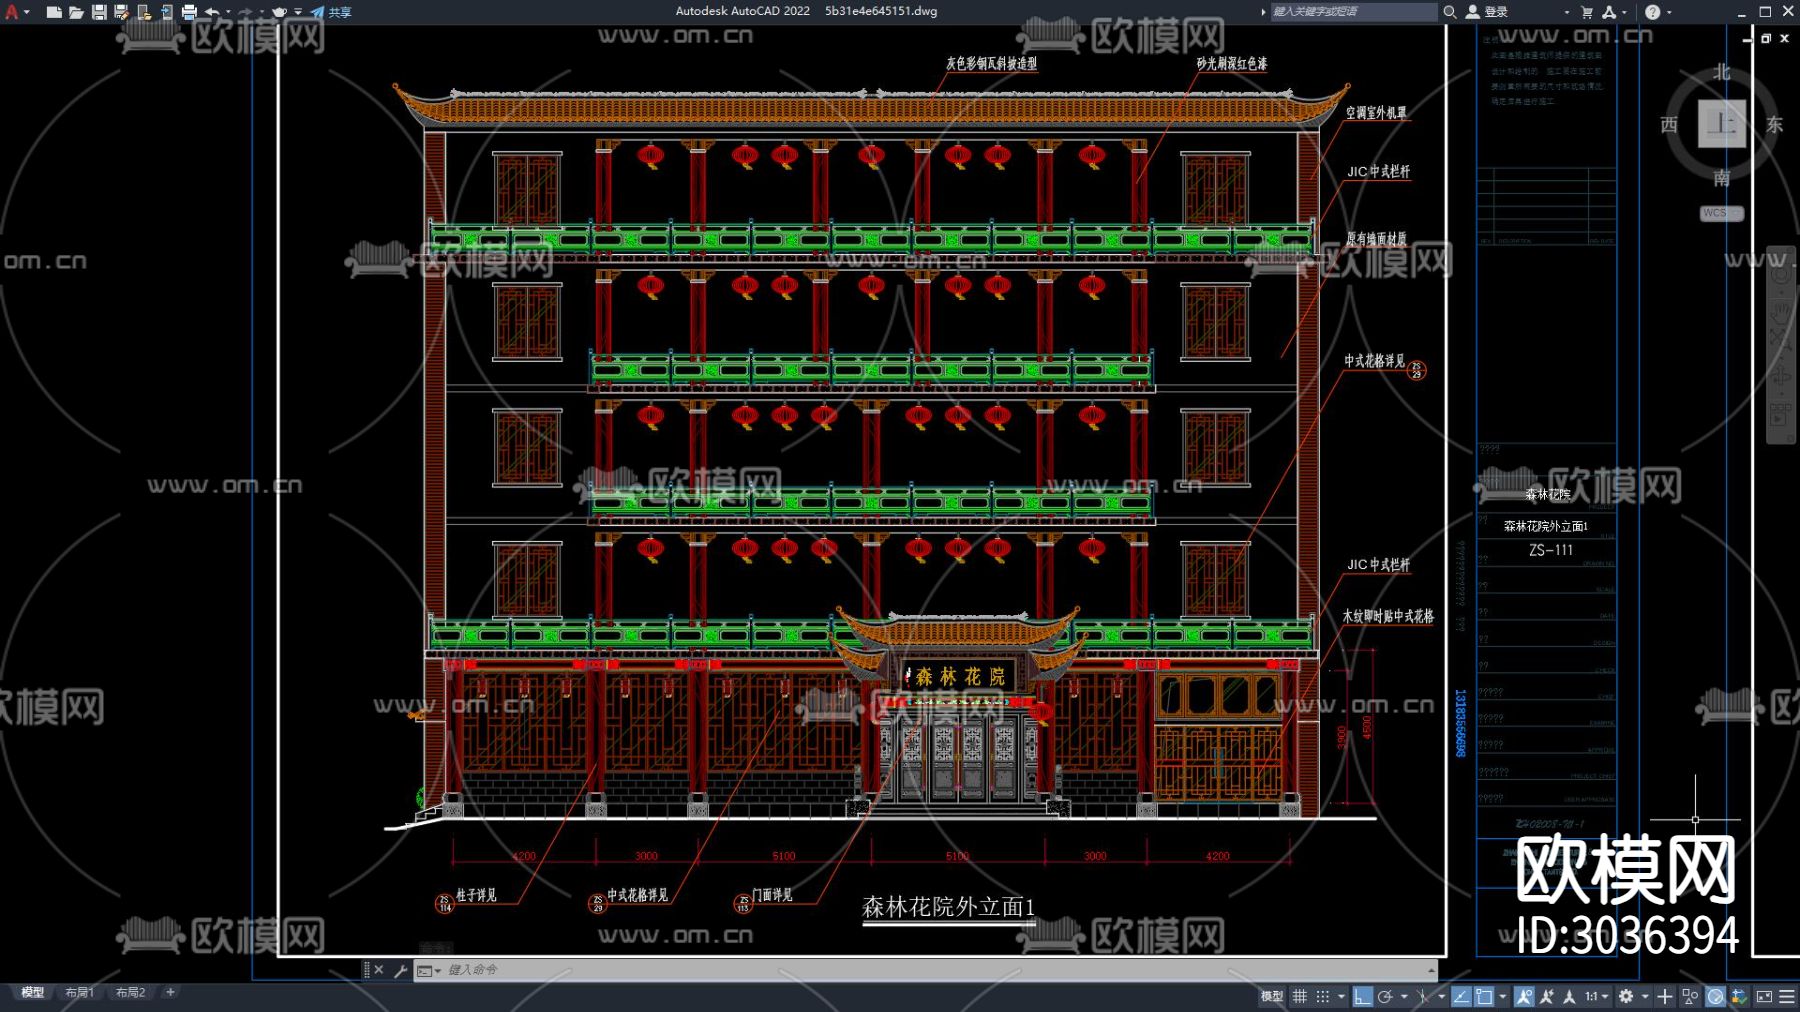Toggle clean screen mode
The image size is (1800, 1012).
tap(1764, 996)
